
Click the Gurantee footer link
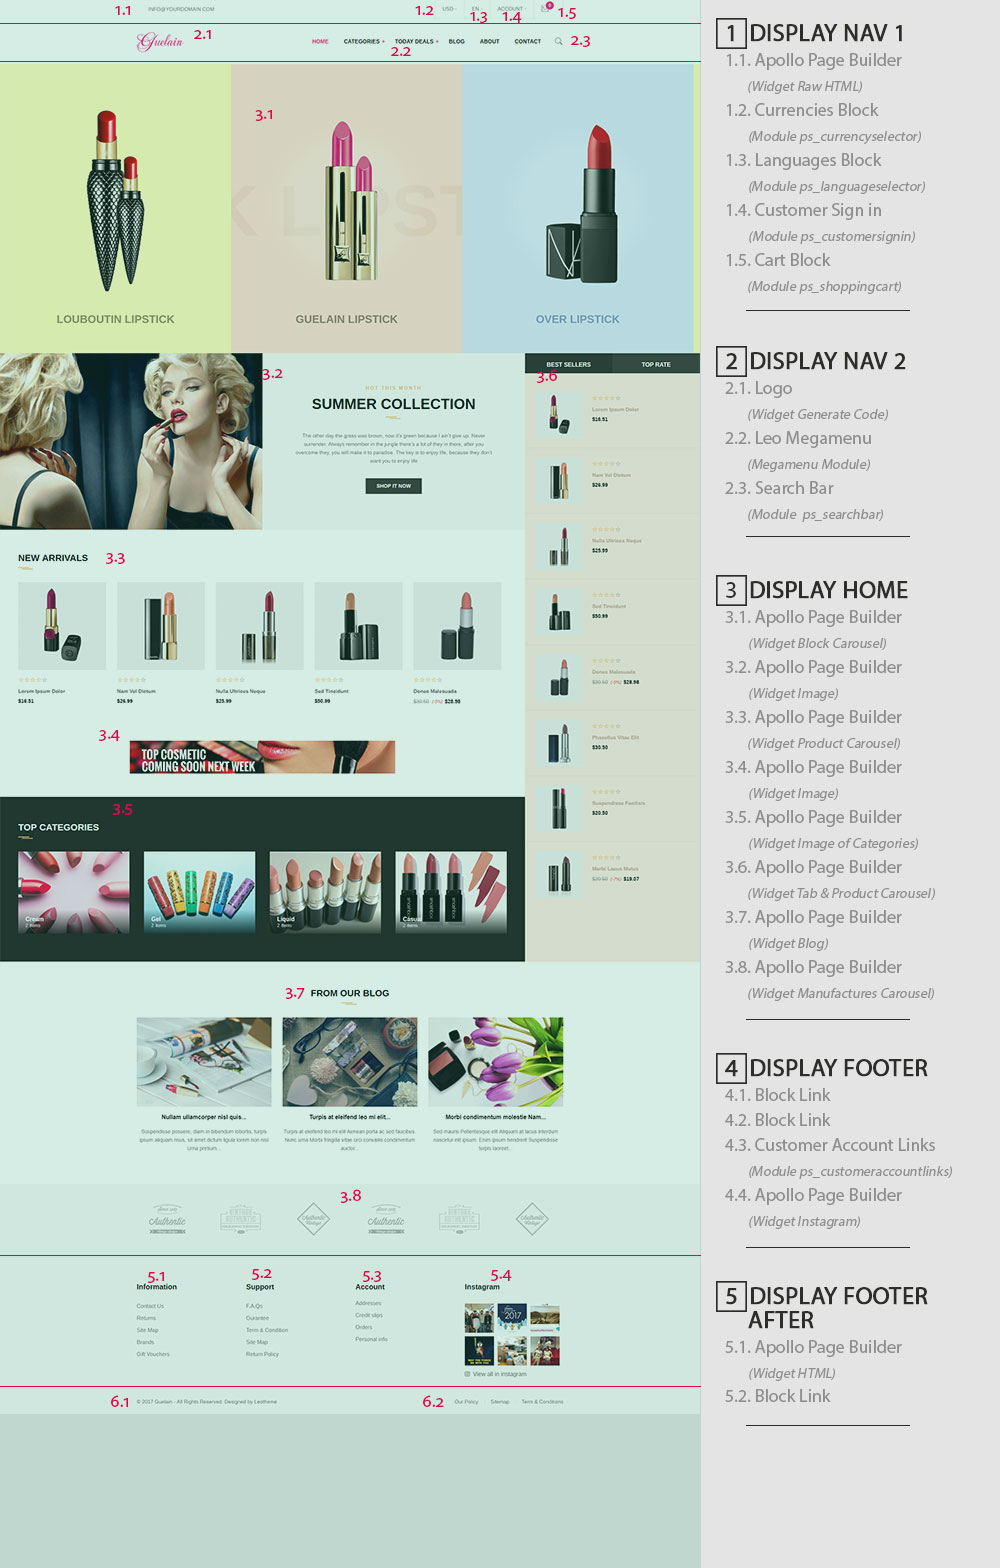click(x=257, y=1318)
